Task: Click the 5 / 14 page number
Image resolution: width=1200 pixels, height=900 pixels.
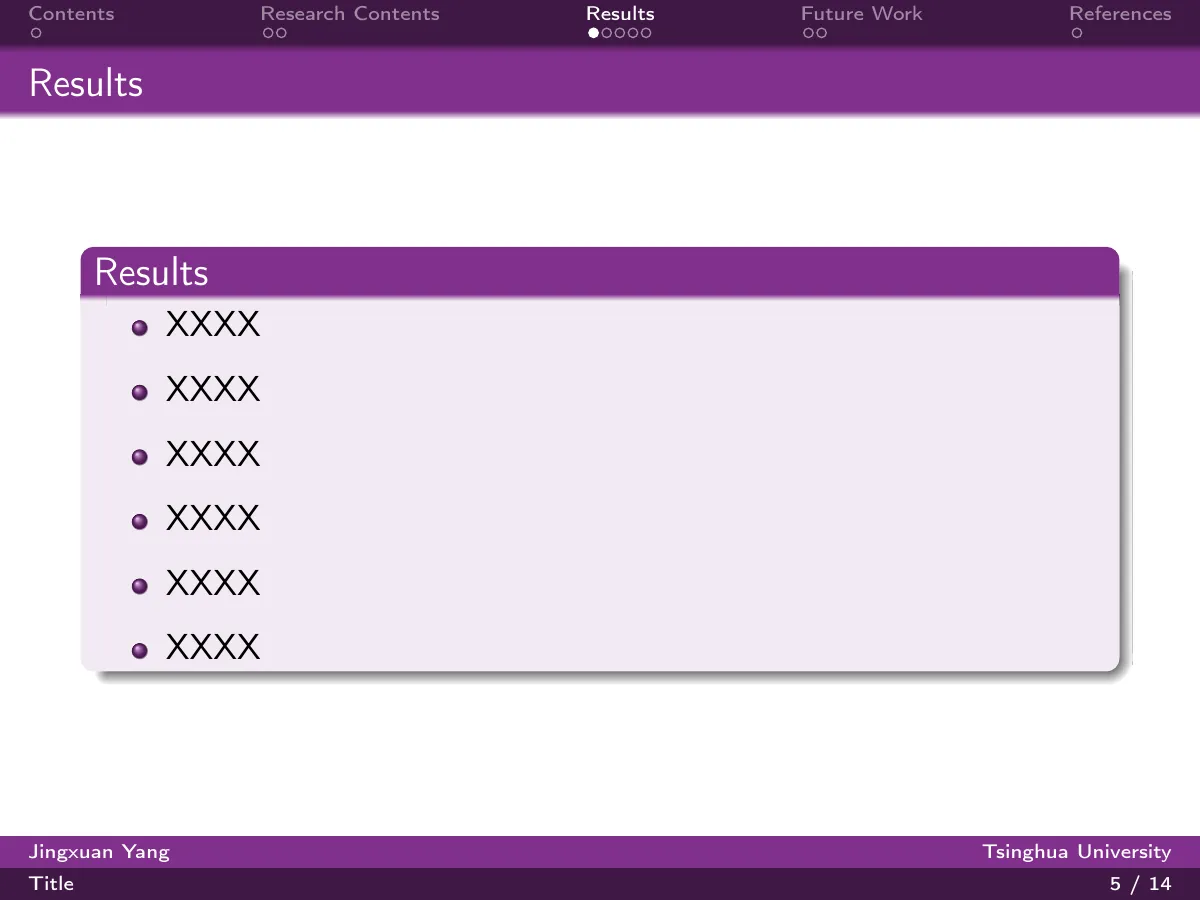Action: pos(1140,884)
